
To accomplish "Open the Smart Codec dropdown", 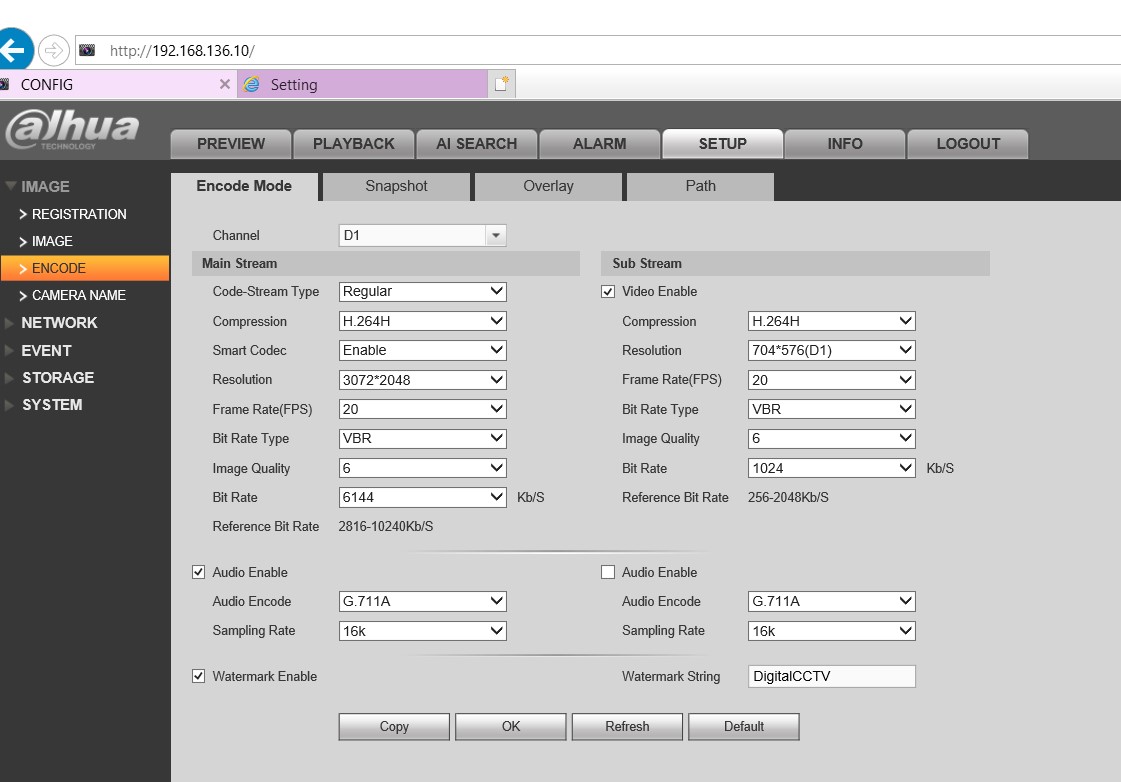I will [422, 351].
